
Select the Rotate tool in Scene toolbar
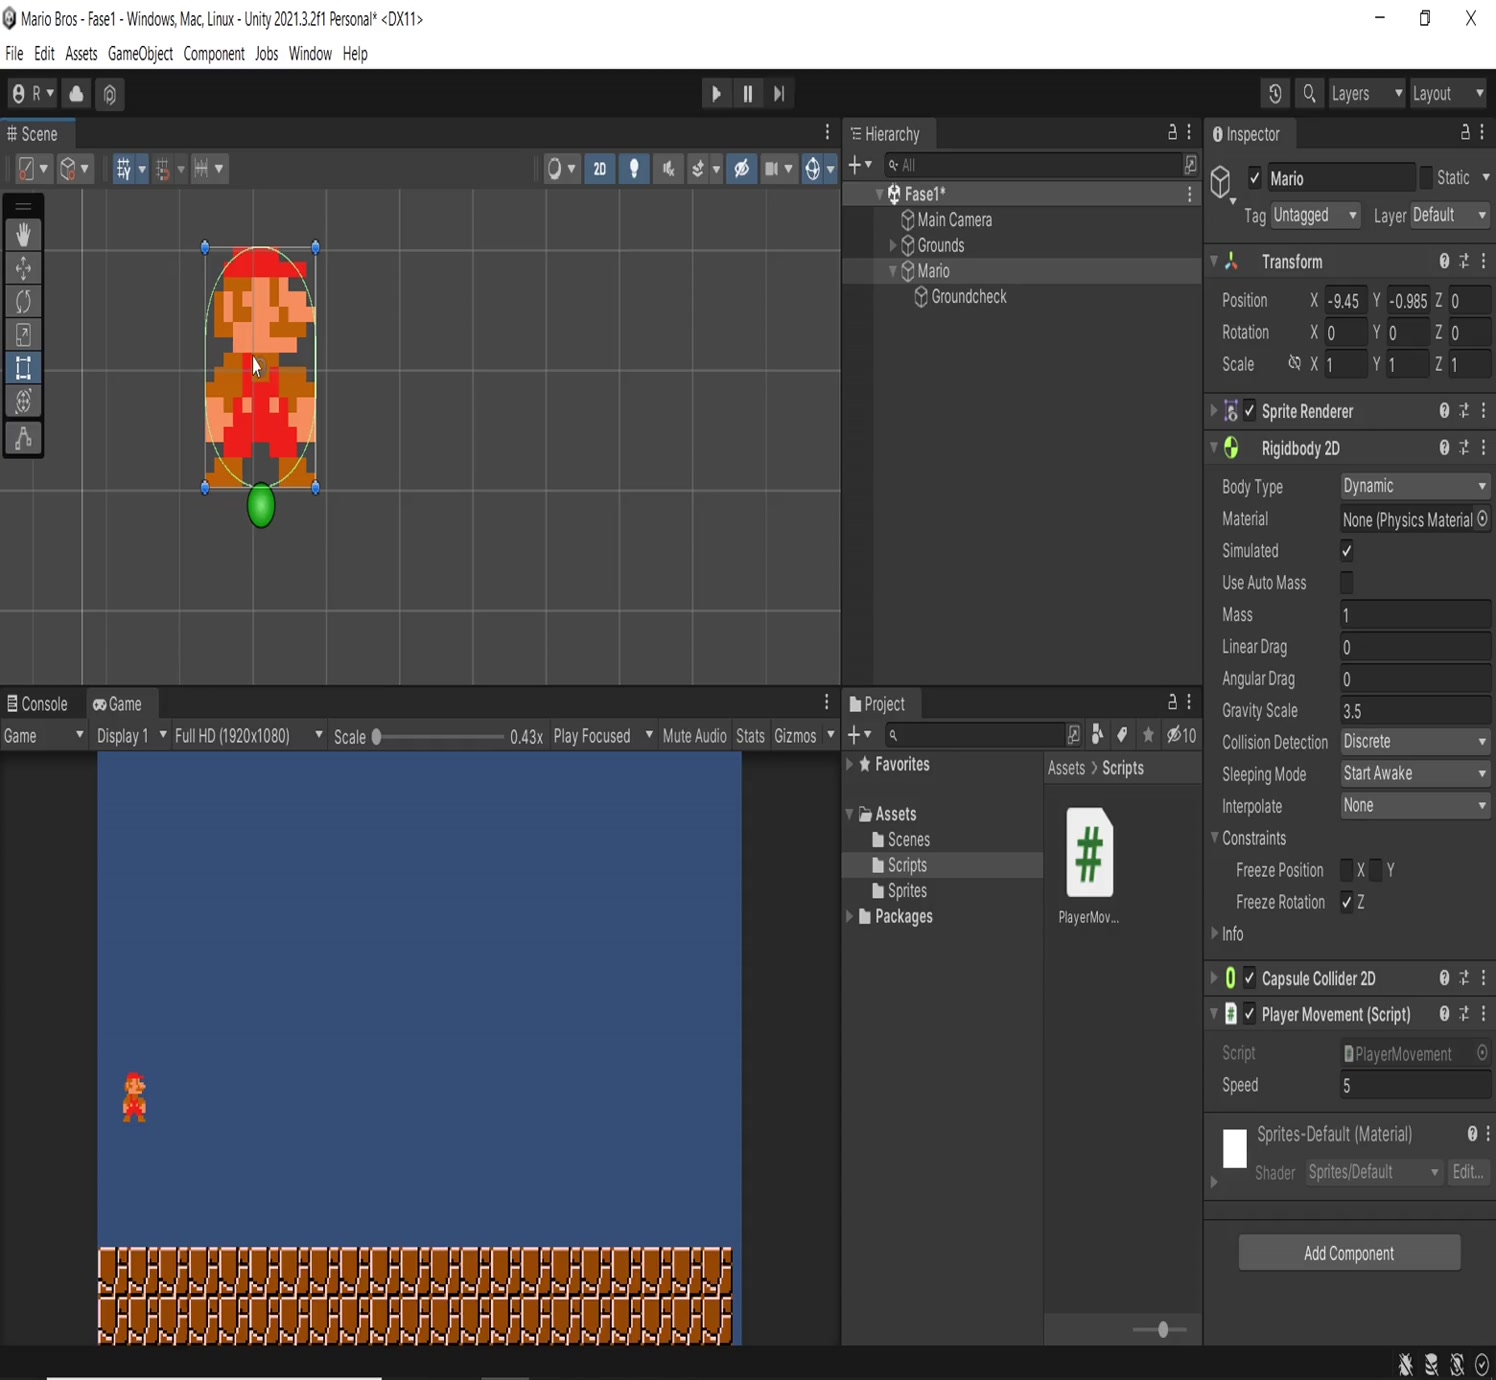click(23, 301)
